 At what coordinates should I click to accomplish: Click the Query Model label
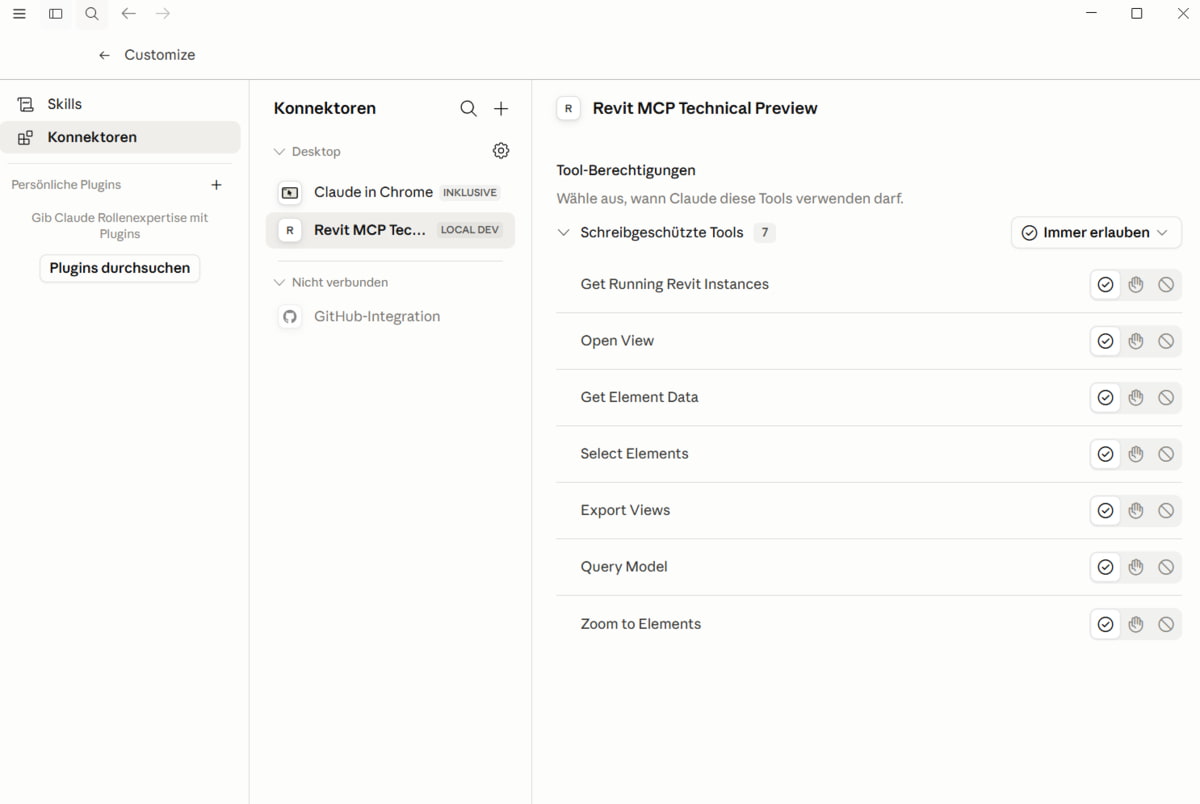click(x=624, y=567)
